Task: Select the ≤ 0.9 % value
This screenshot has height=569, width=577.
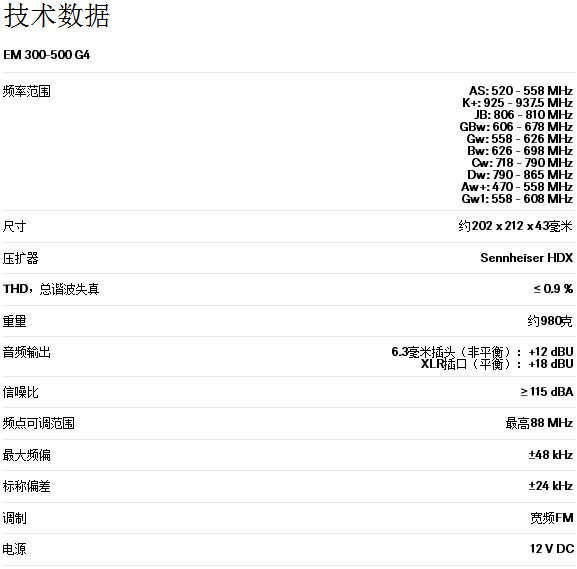Action: pyautogui.click(x=553, y=289)
